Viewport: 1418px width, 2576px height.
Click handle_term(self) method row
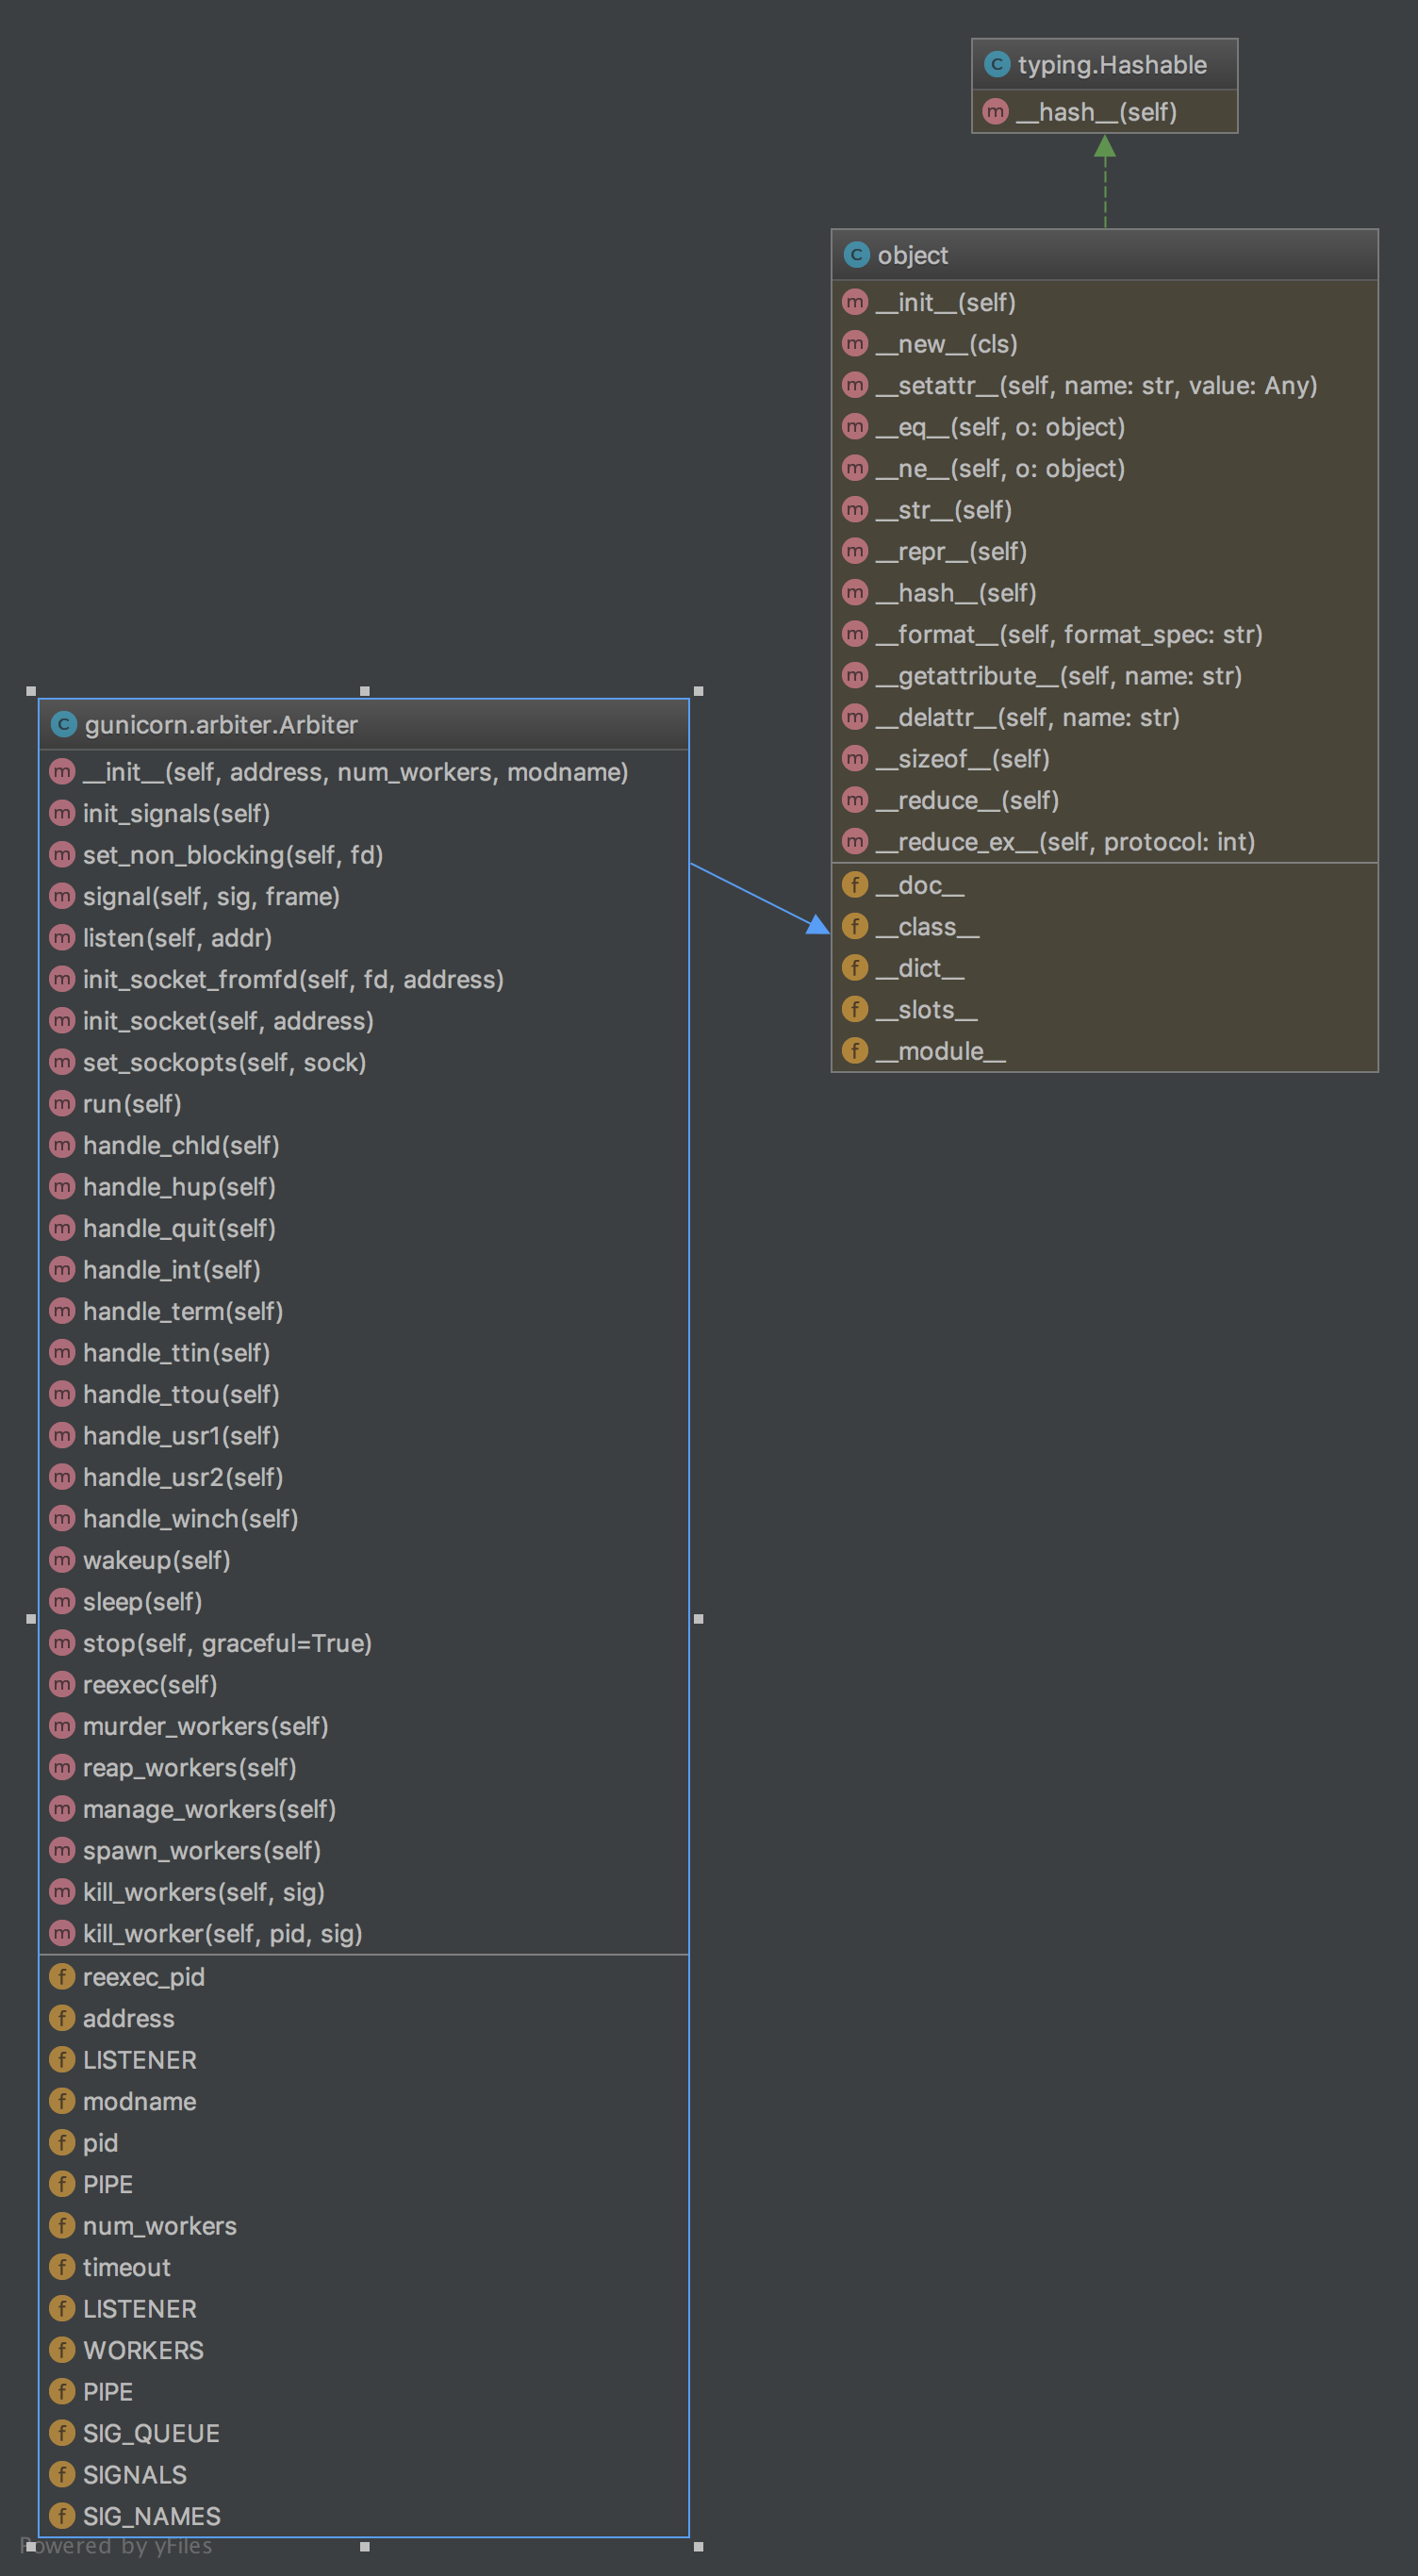tap(364, 1311)
